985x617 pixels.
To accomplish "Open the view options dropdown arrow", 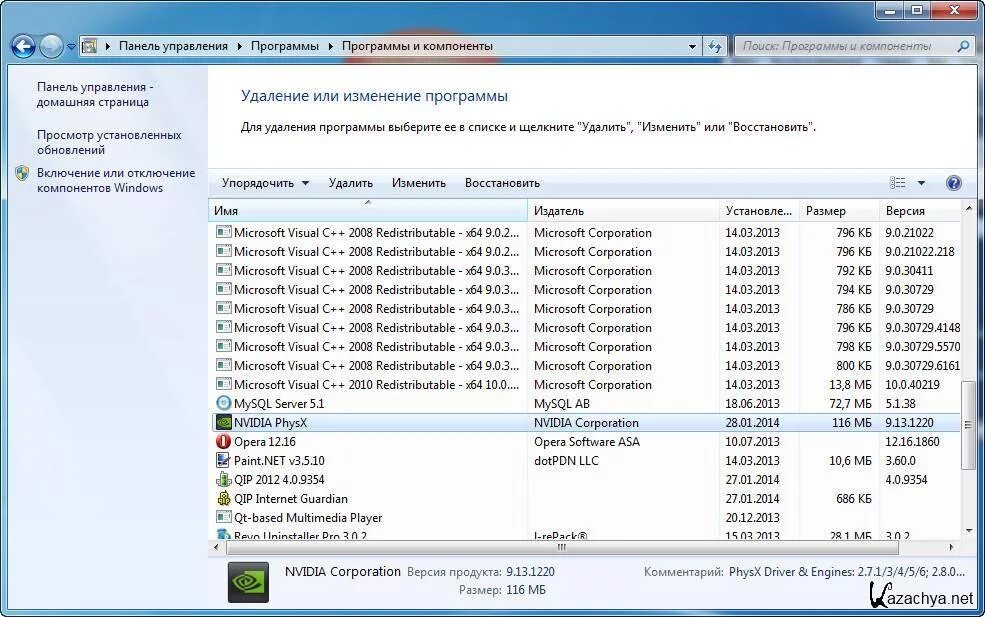I will [921, 183].
